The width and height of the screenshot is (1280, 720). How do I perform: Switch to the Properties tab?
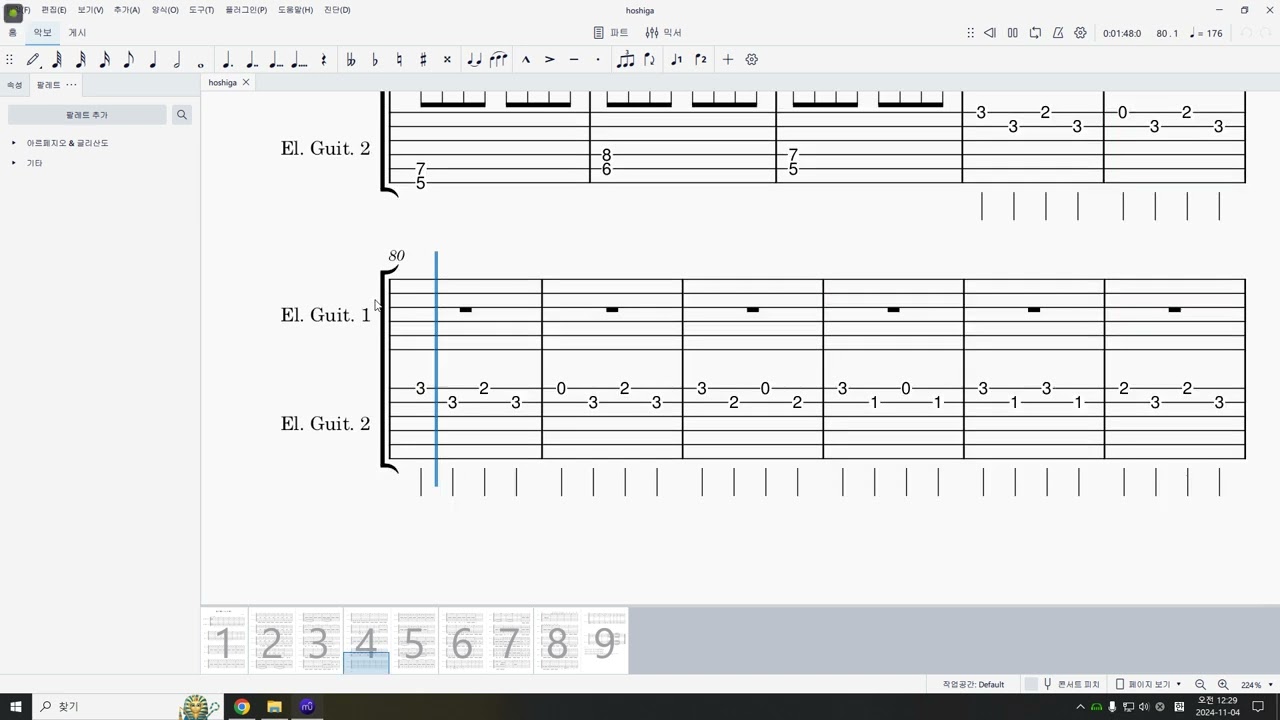(x=15, y=85)
